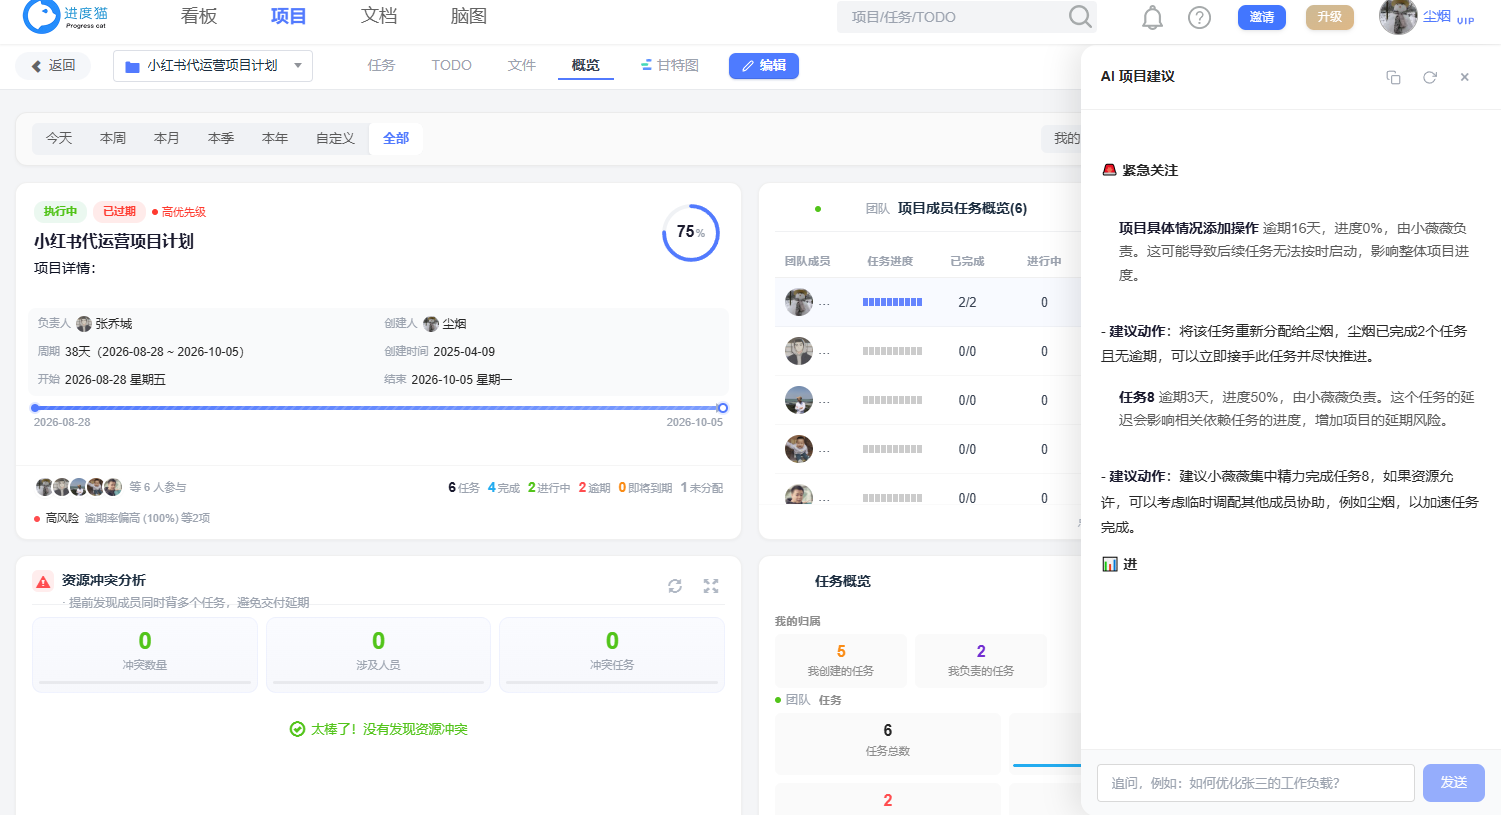
Task: Click the 升级 button
Action: 1330,17
